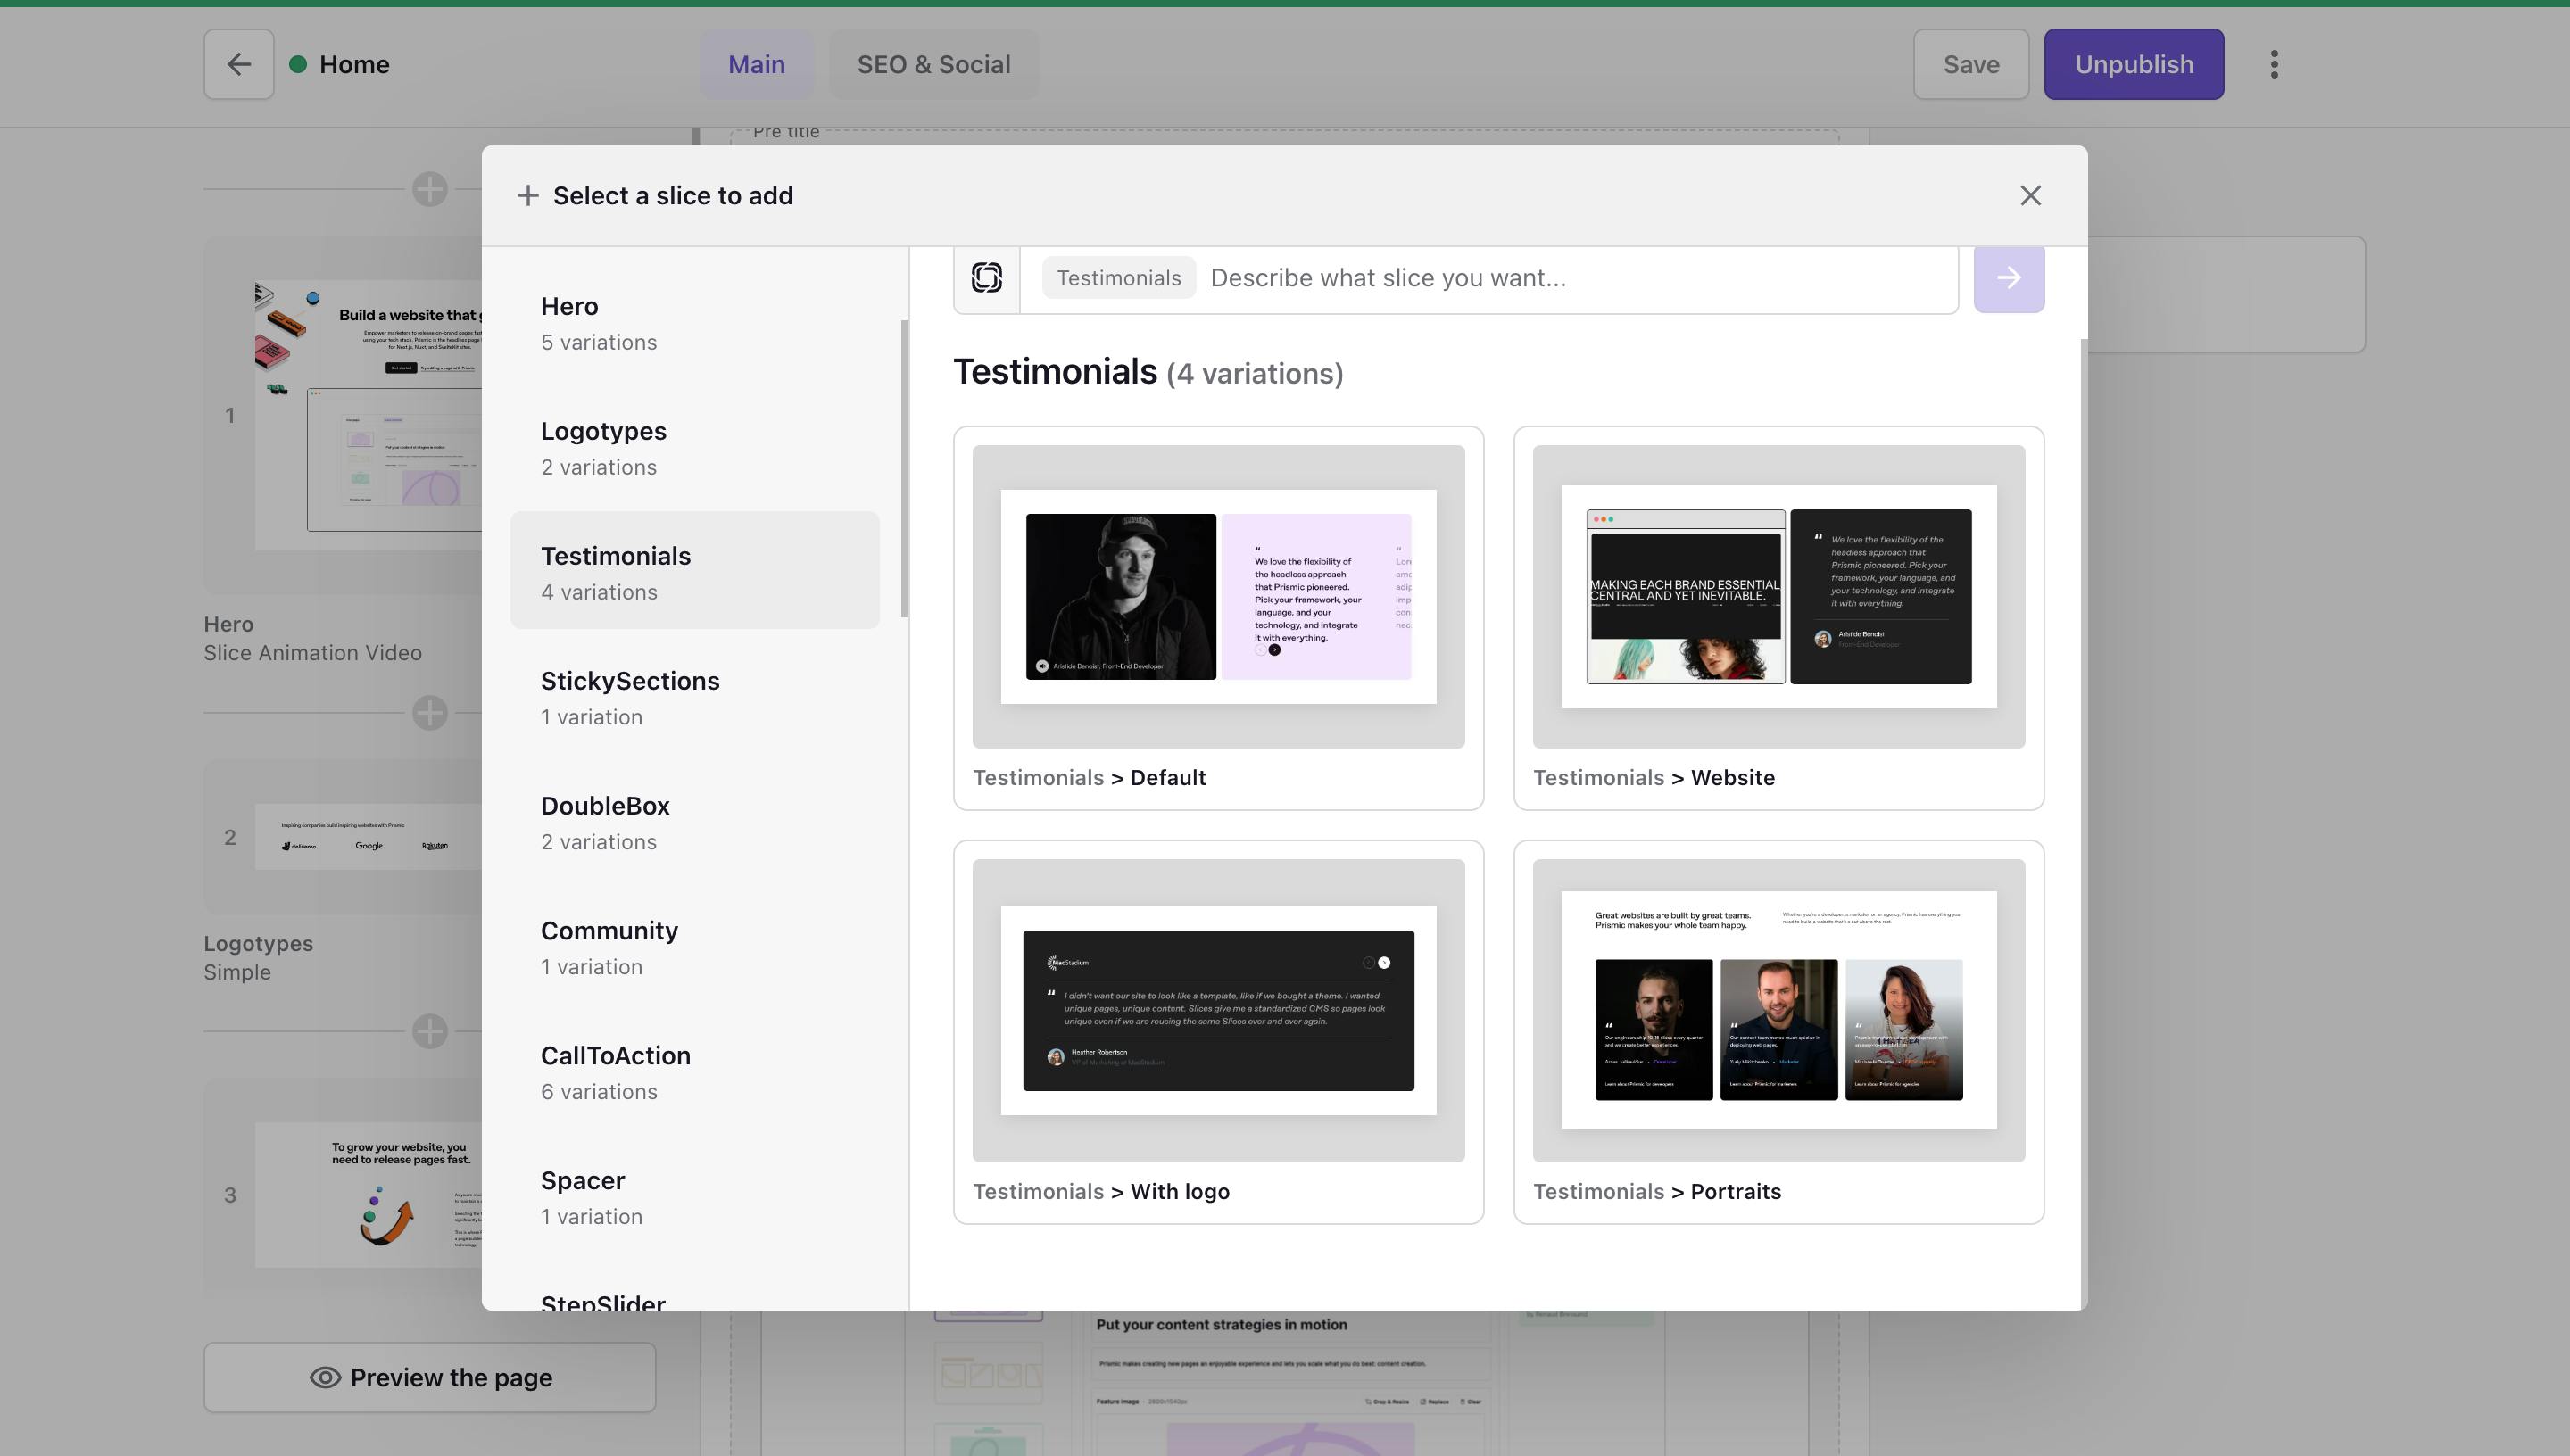Submit slice description with arrow button
The height and width of the screenshot is (1456, 2570).
pyautogui.click(x=2008, y=278)
